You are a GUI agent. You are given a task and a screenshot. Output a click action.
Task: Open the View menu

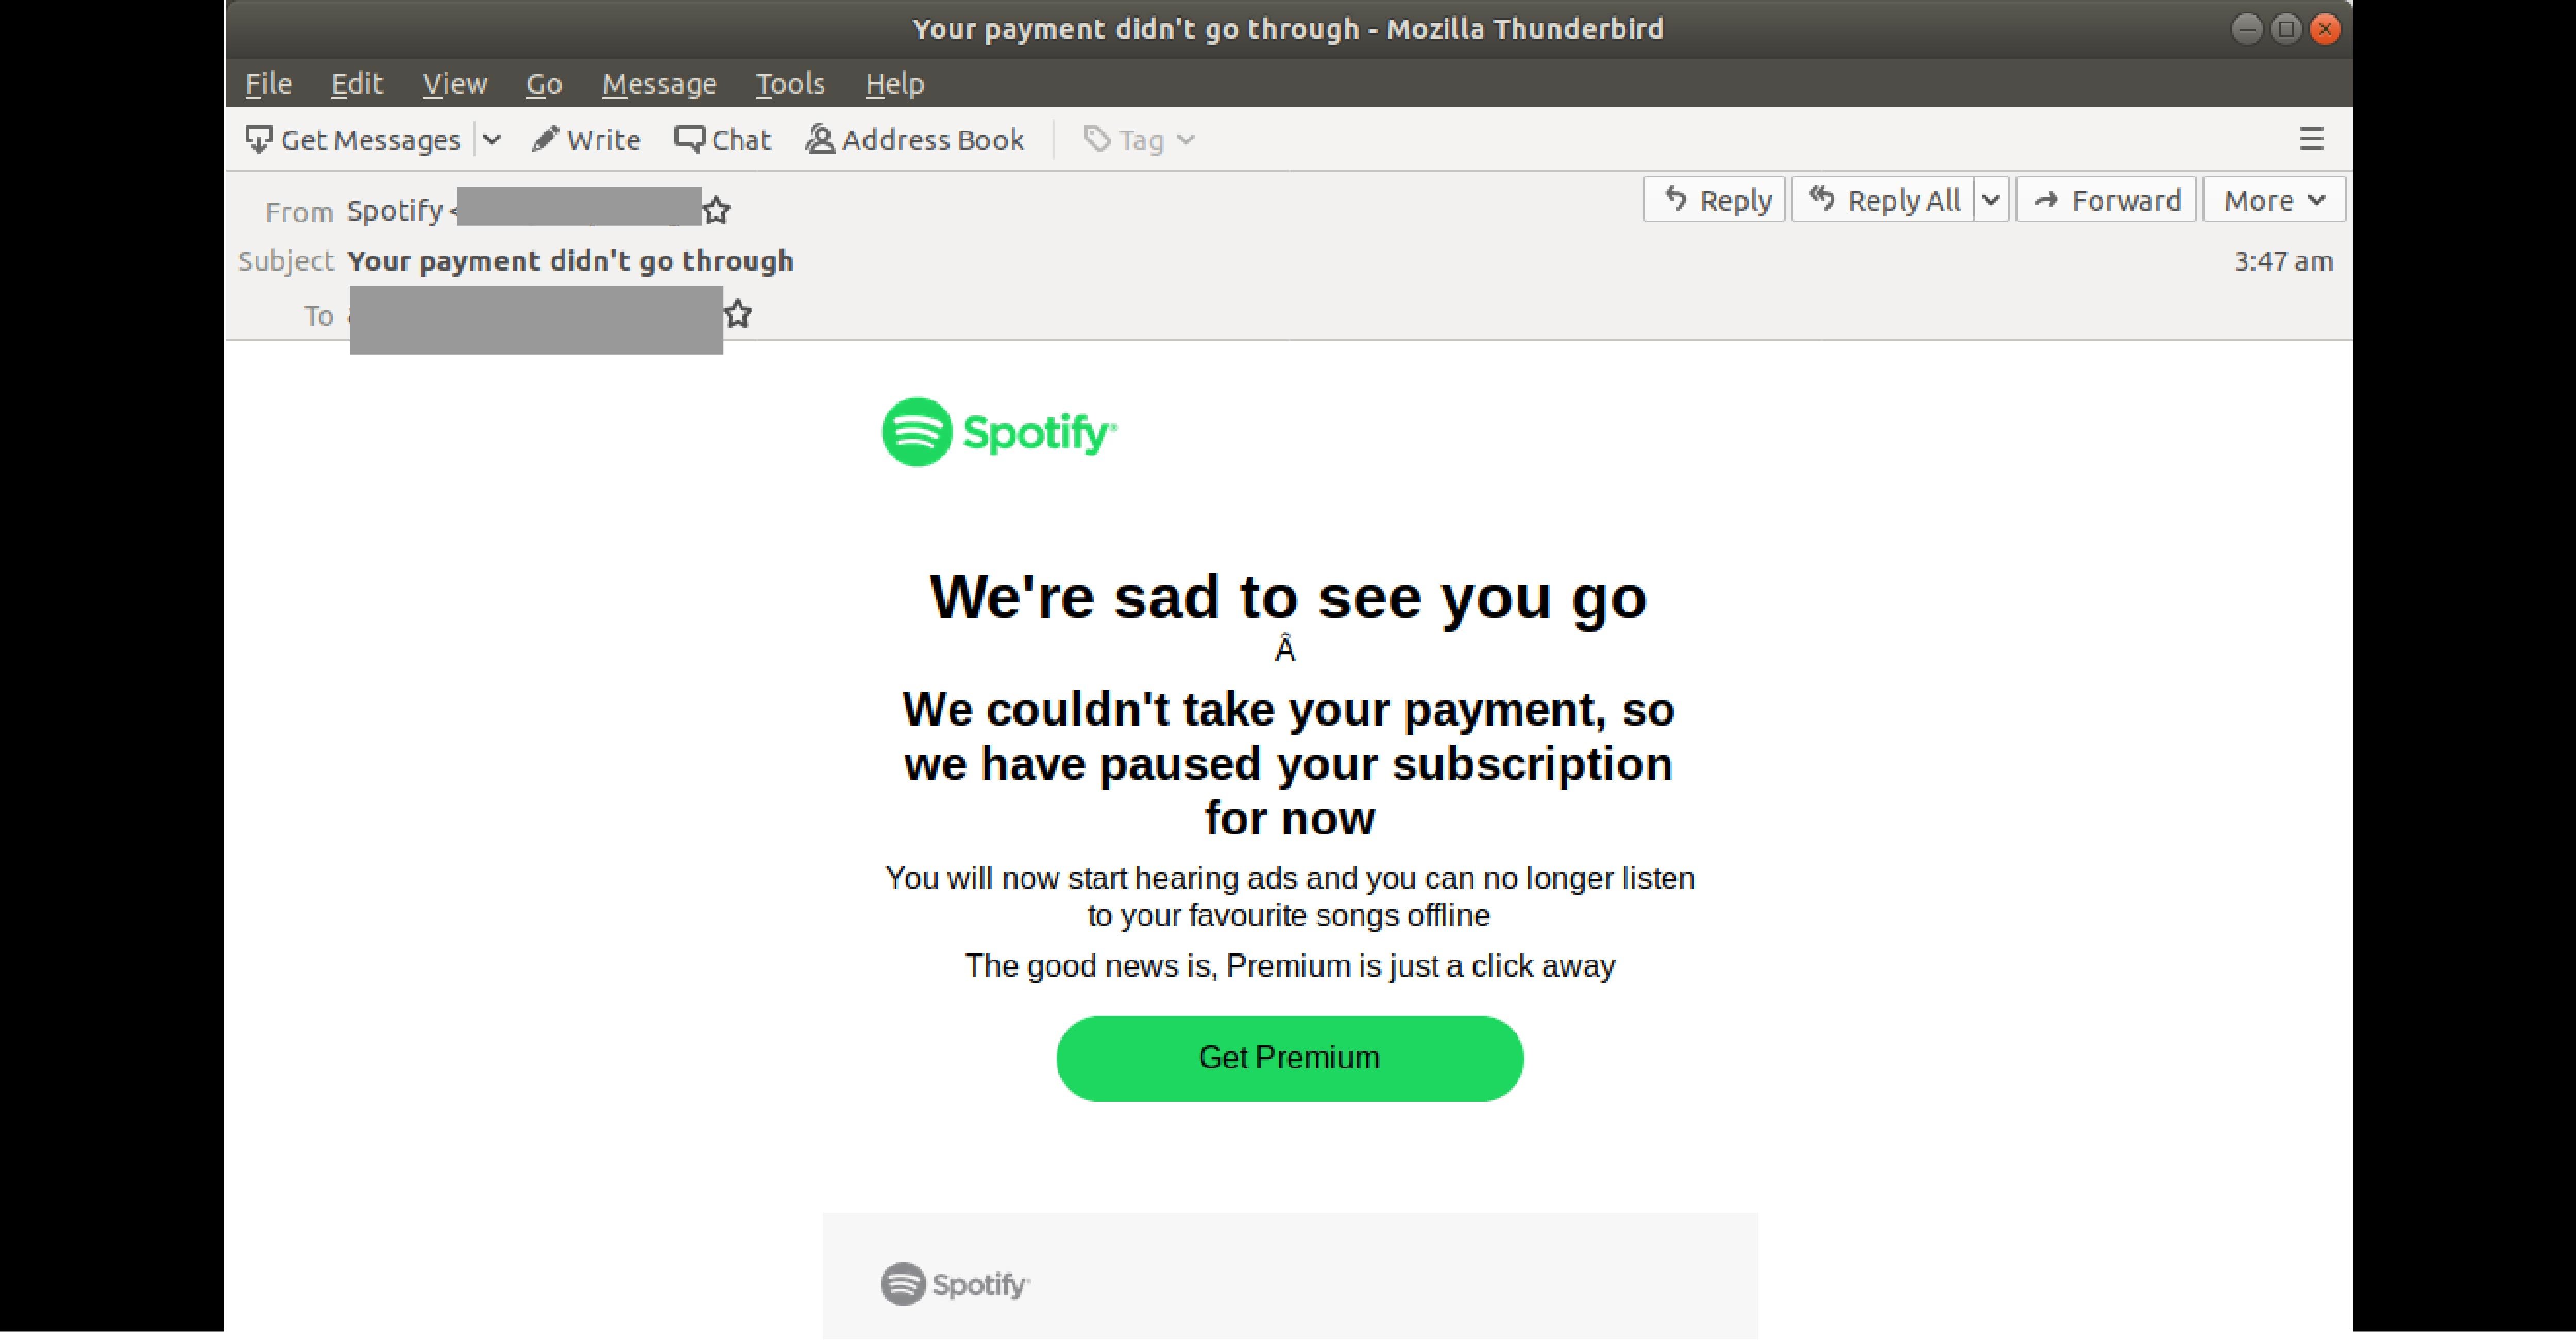(x=454, y=84)
